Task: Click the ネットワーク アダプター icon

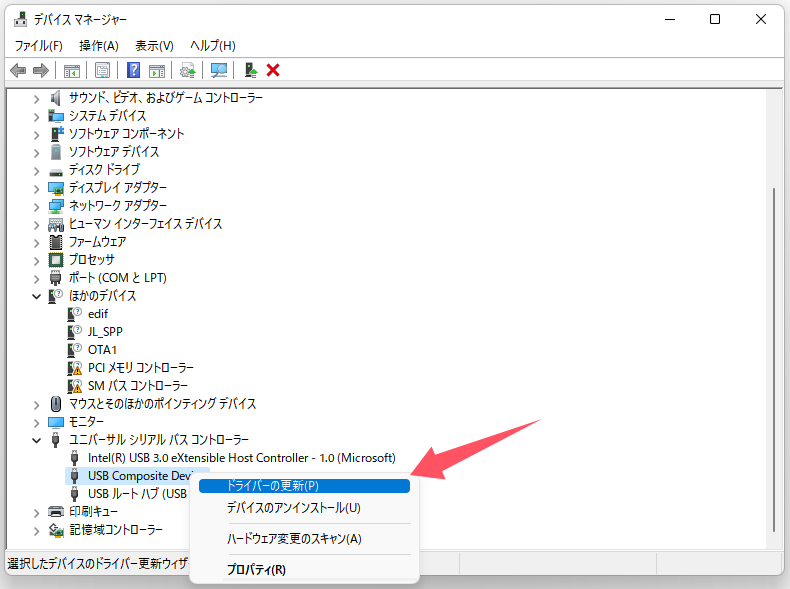Action: [x=56, y=206]
